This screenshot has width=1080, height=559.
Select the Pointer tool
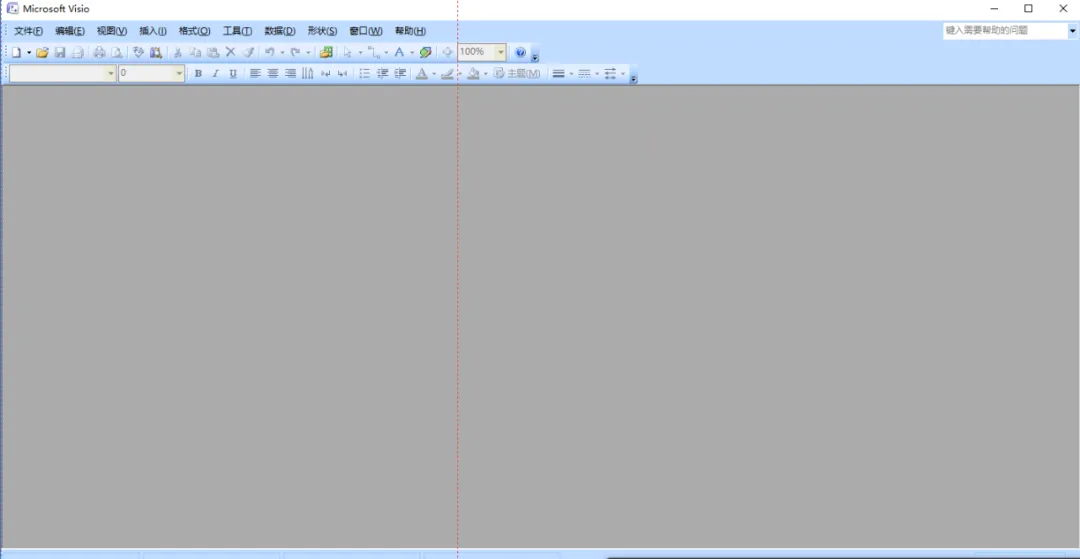pos(348,52)
